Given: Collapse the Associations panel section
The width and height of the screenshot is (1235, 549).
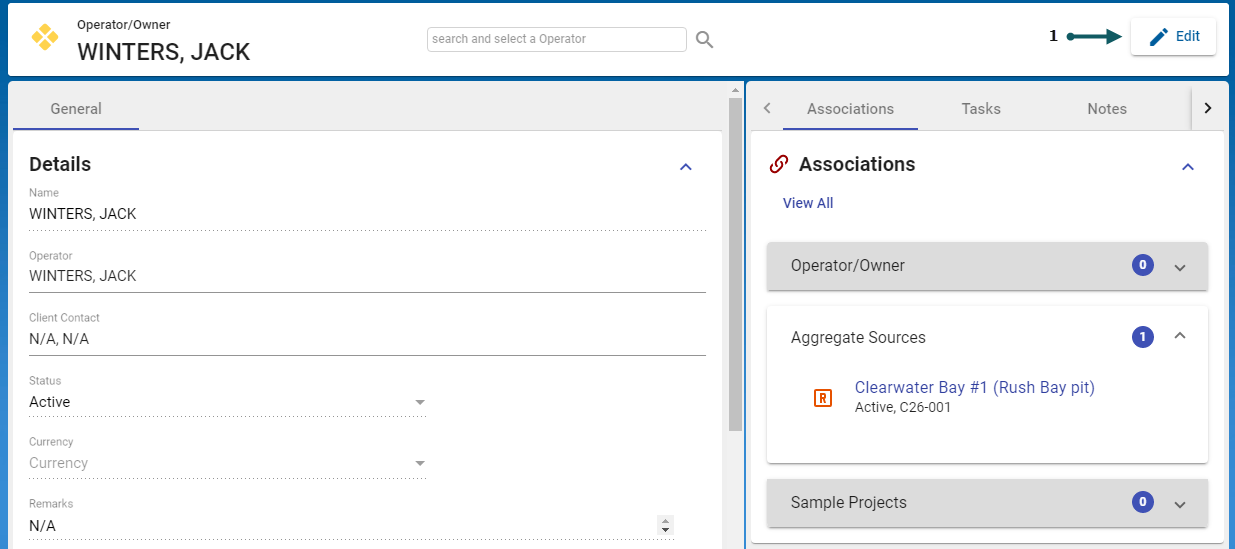Looking at the screenshot, I should [1188, 167].
